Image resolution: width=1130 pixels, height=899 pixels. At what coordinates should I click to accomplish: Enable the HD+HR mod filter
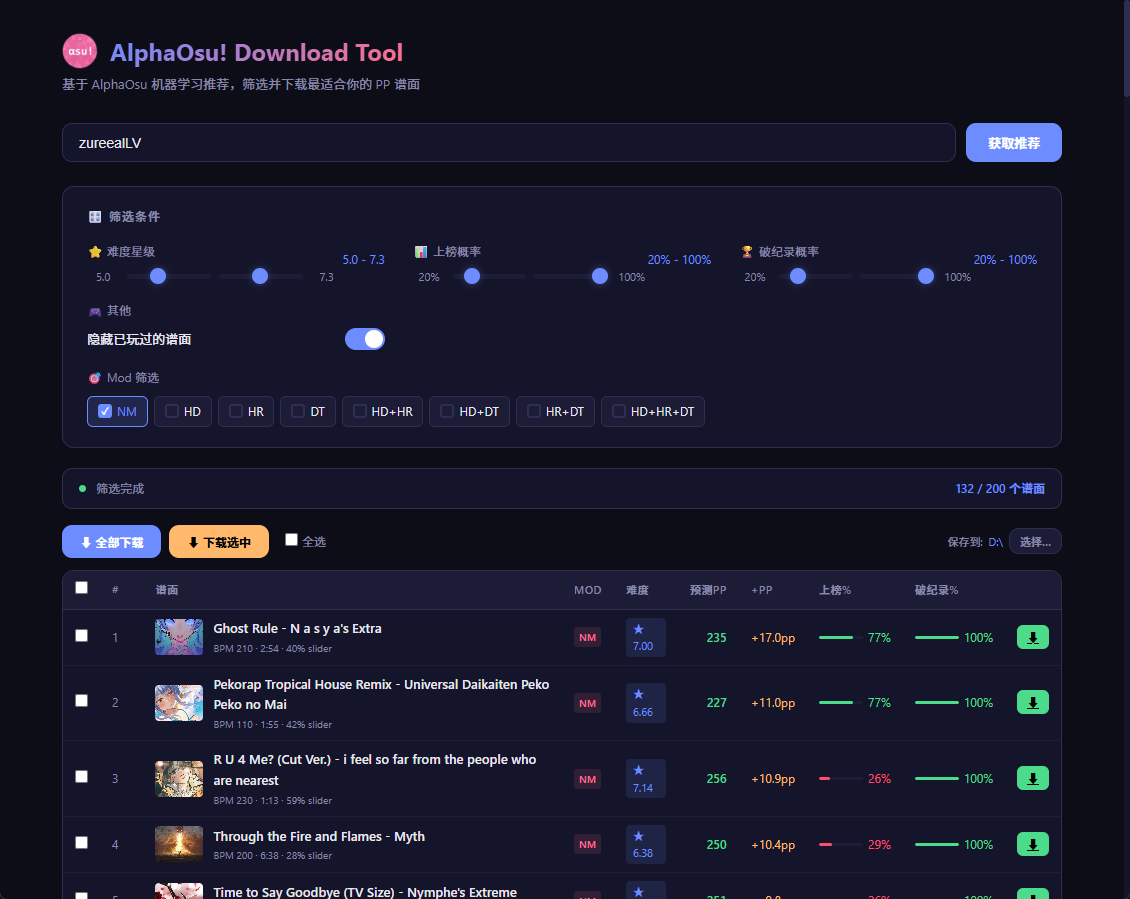point(383,412)
